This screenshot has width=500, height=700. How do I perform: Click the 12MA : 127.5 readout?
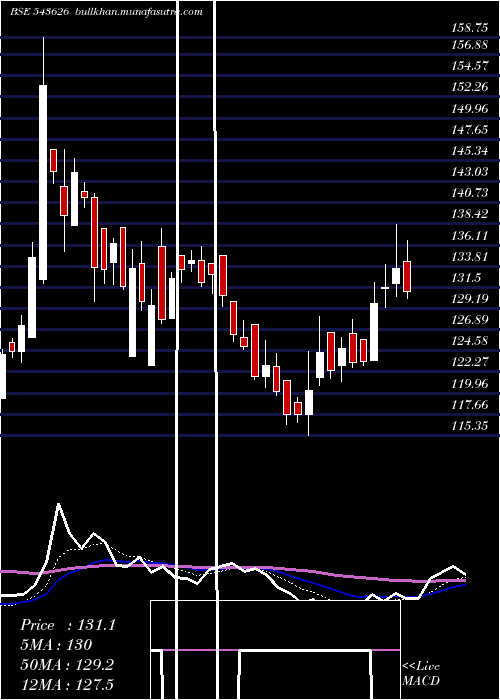pos(67,684)
